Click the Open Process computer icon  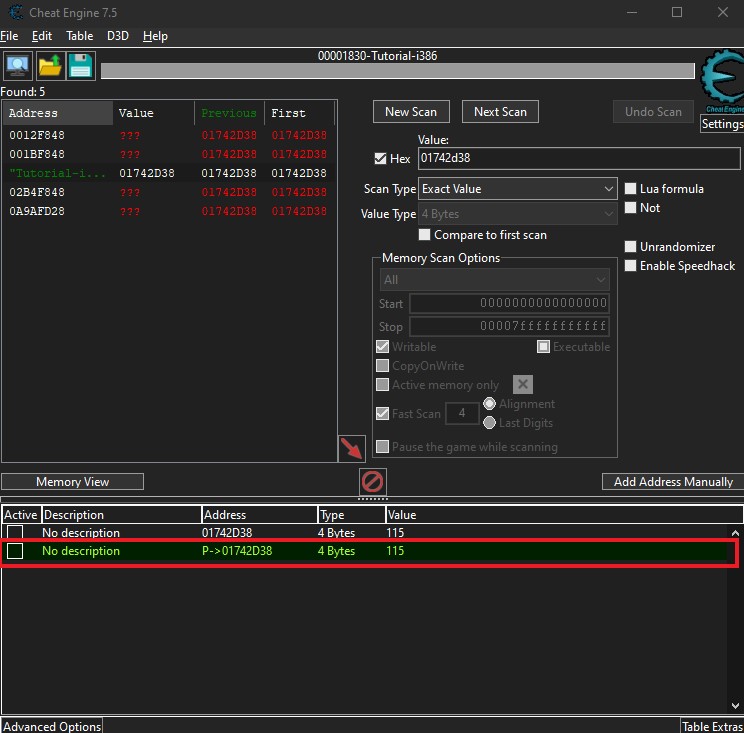click(18, 66)
